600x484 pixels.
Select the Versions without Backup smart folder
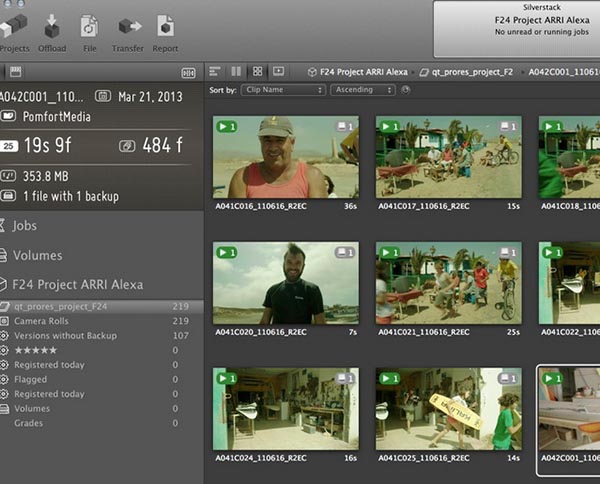click(x=60, y=335)
